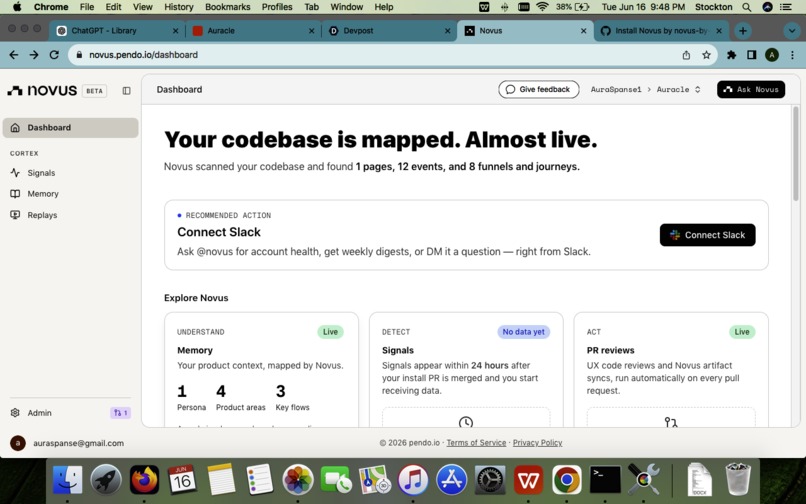This screenshot has height=504, width=806.
Task: Open WPS Office from the dock
Action: 528,480
